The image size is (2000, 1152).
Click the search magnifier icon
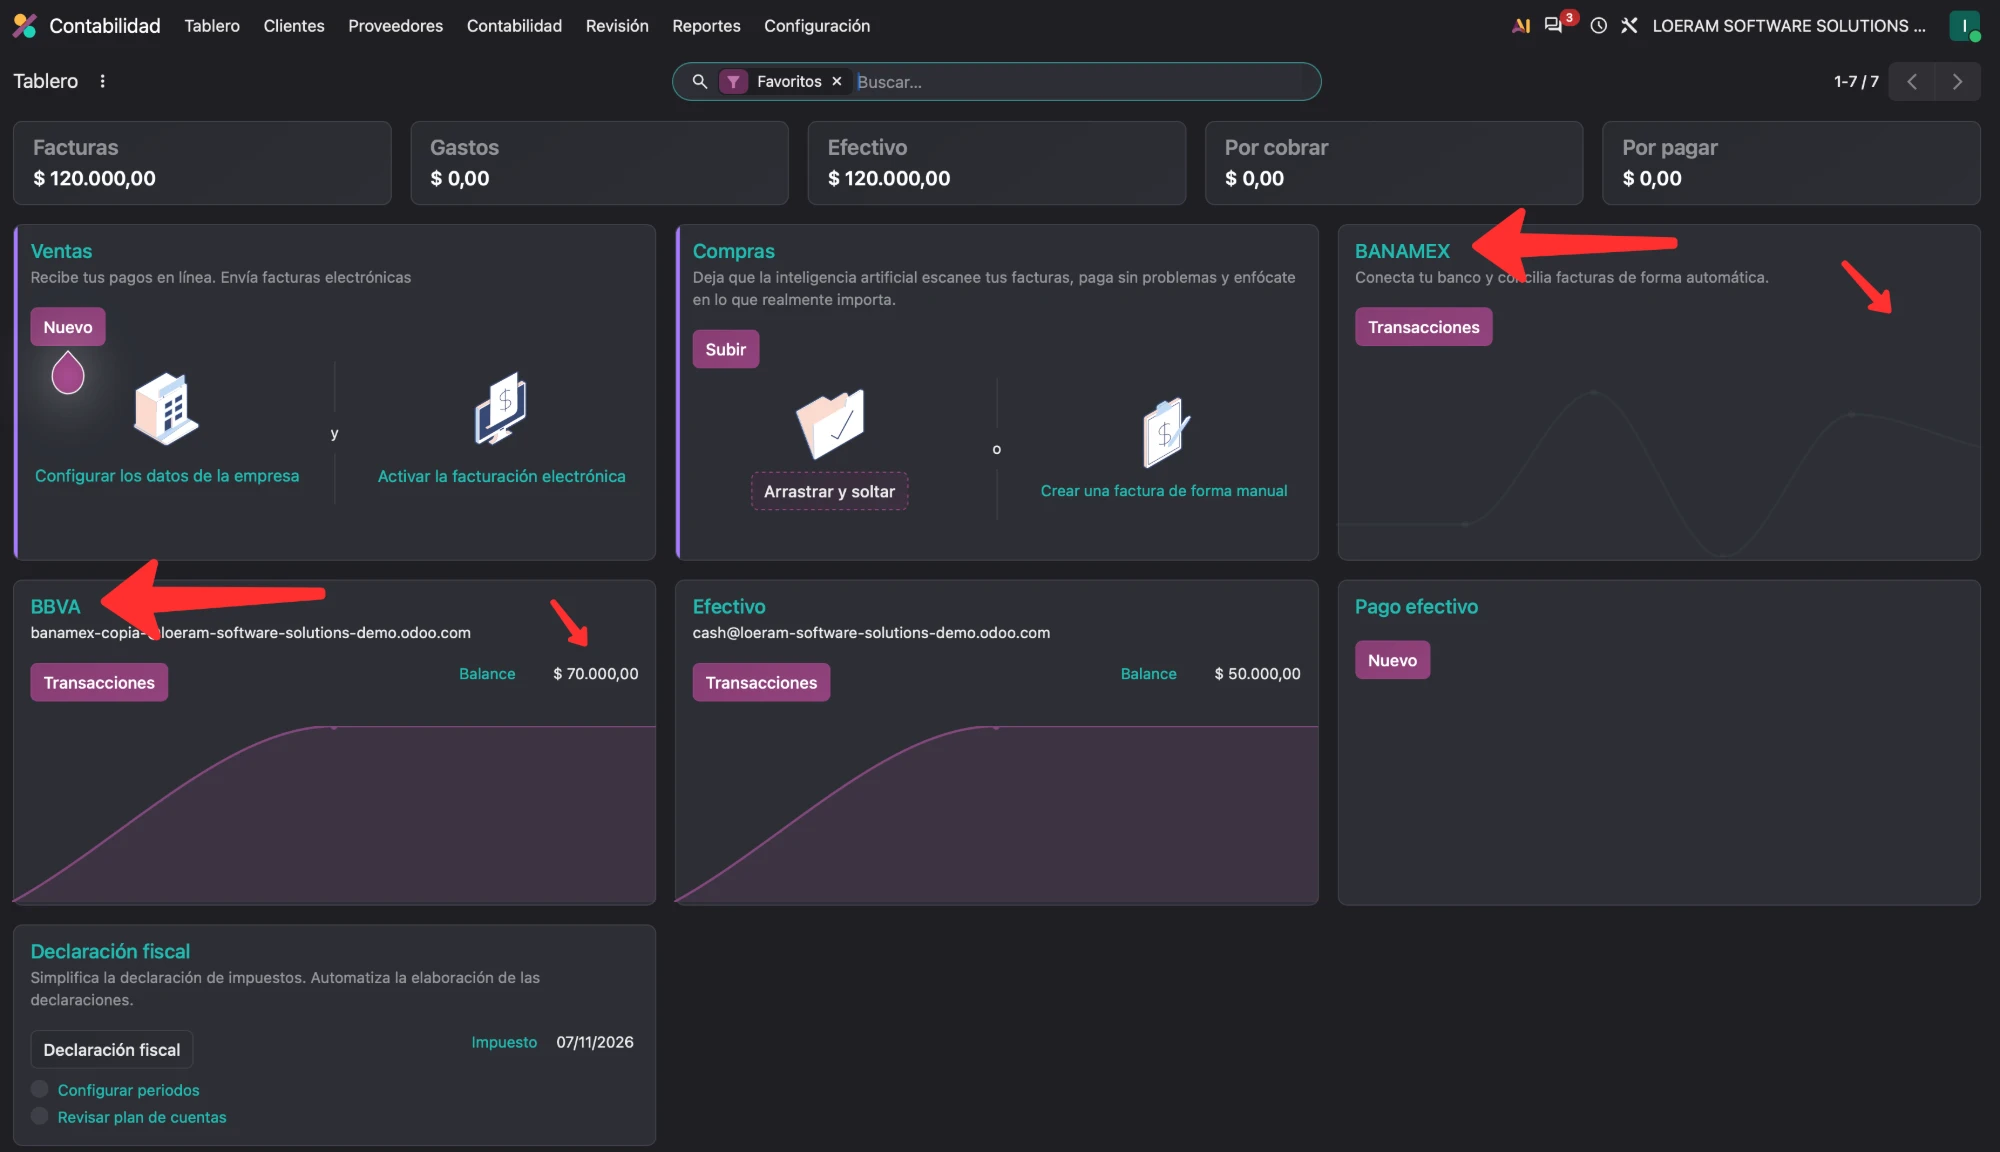[700, 81]
